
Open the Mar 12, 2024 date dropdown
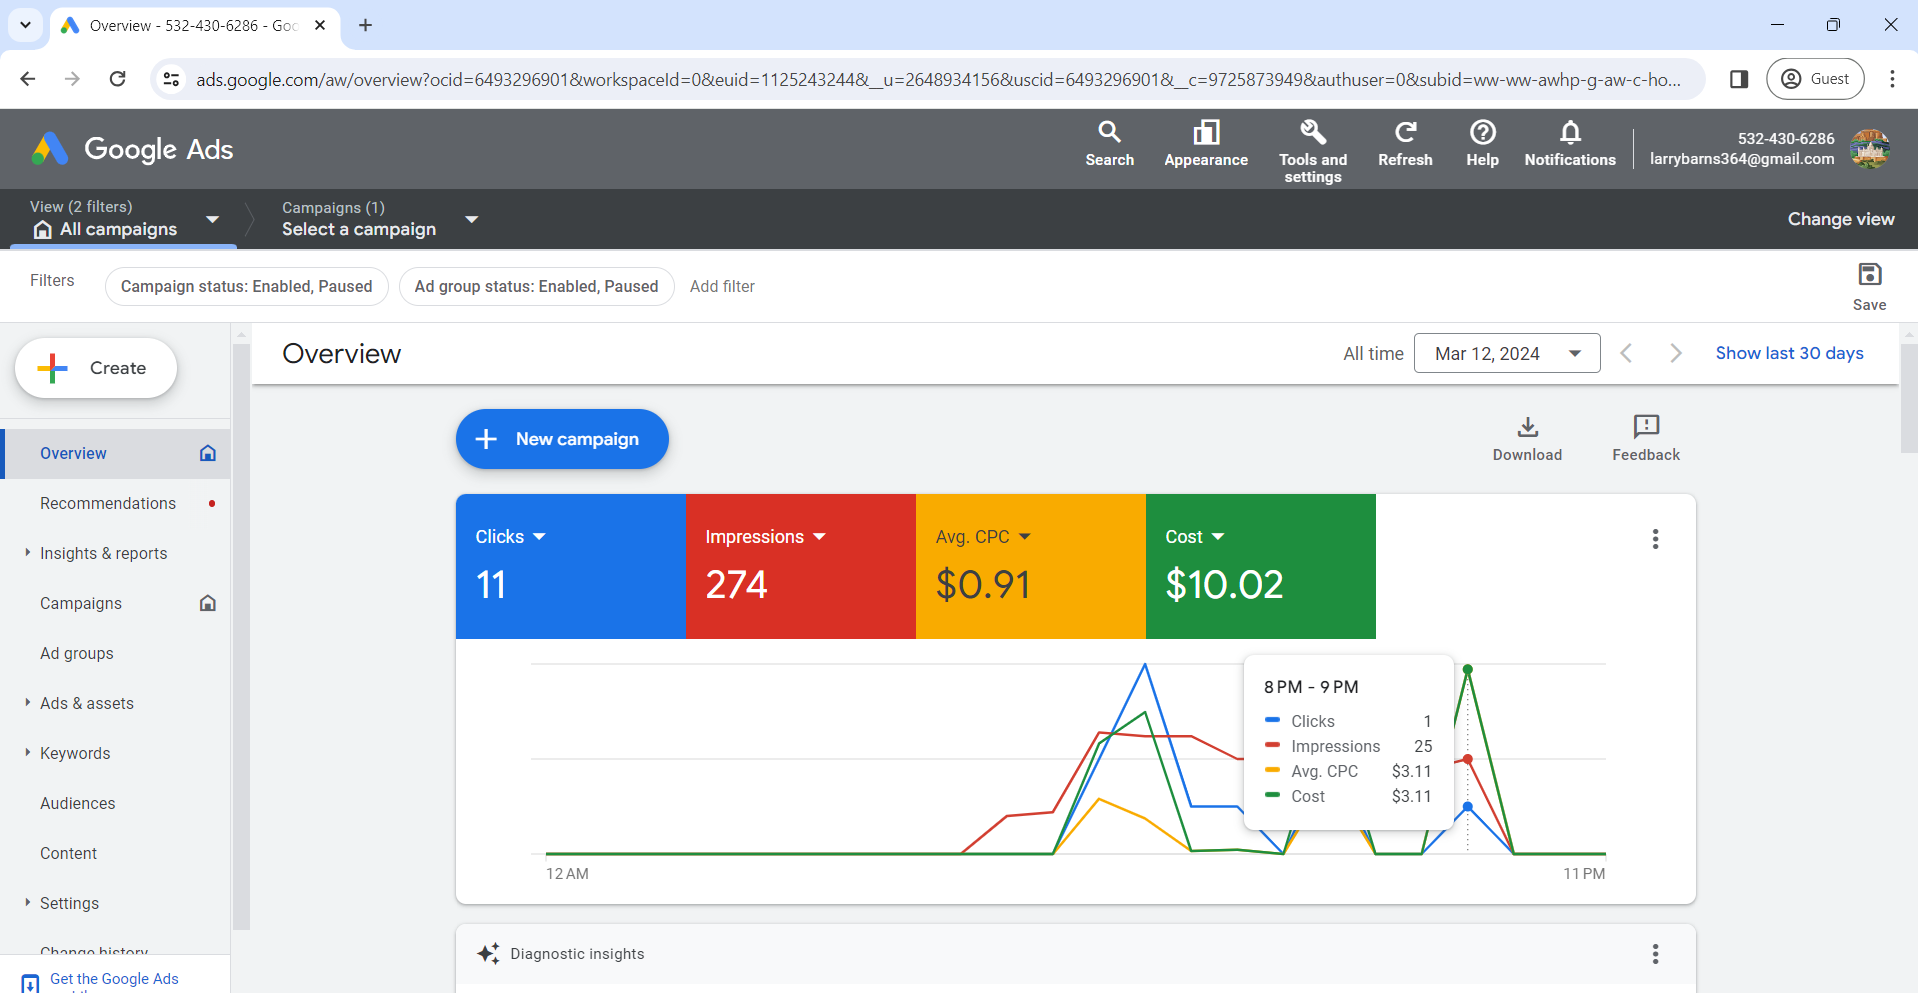click(x=1507, y=353)
